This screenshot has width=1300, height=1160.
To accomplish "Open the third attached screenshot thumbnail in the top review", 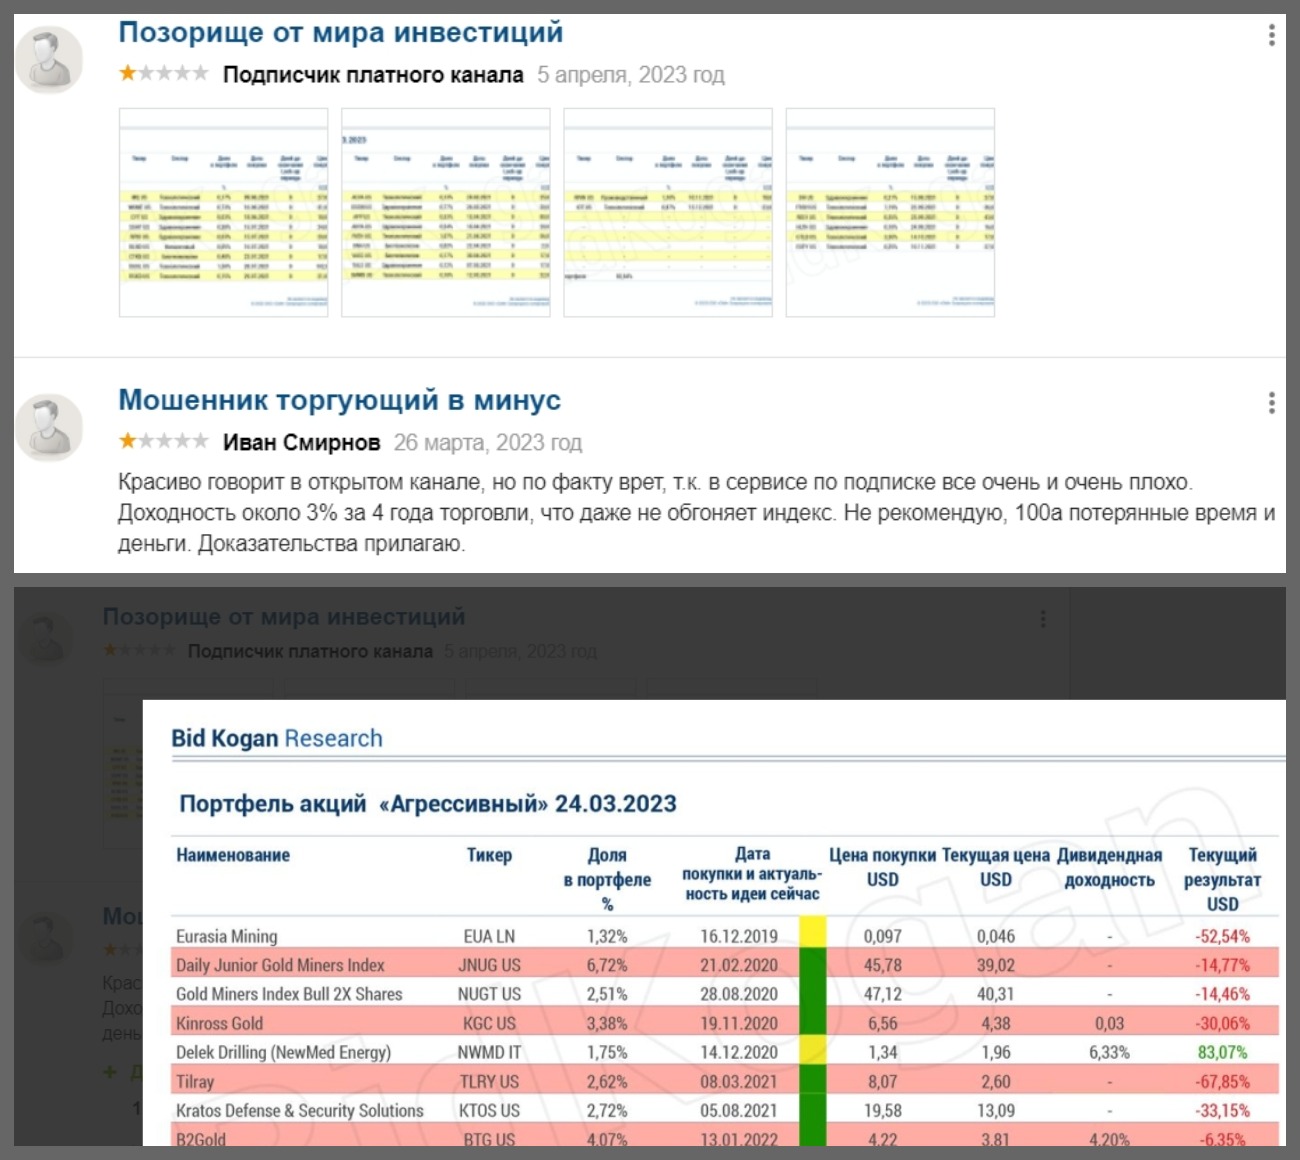I will (x=668, y=213).
